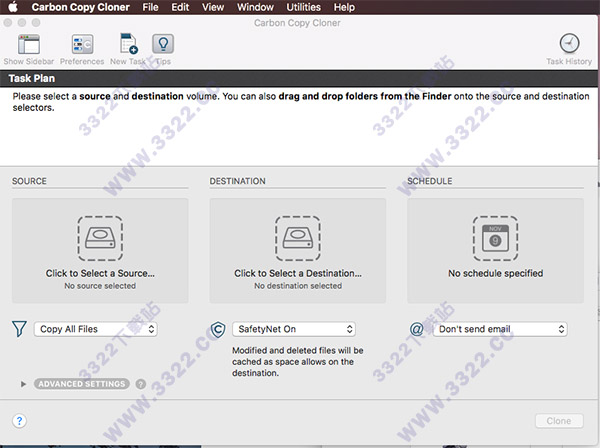Click help icon beside Advanced Settings

140,384
